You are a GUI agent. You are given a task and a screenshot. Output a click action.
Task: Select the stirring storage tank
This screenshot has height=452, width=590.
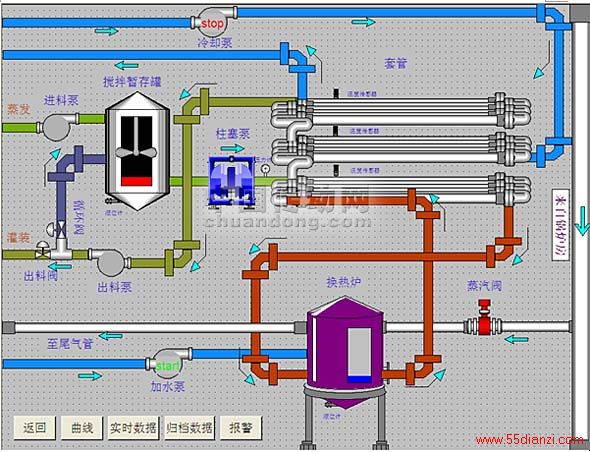tap(137, 151)
